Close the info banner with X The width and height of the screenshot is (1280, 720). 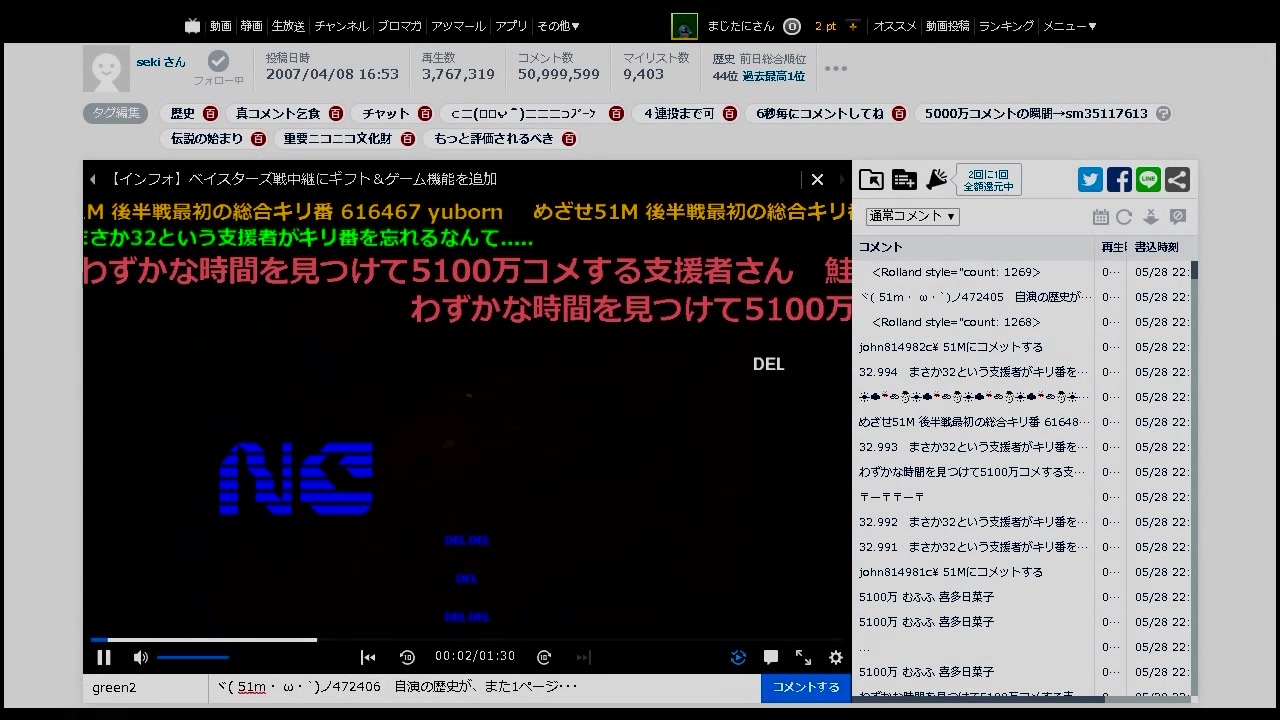coord(817,179)
